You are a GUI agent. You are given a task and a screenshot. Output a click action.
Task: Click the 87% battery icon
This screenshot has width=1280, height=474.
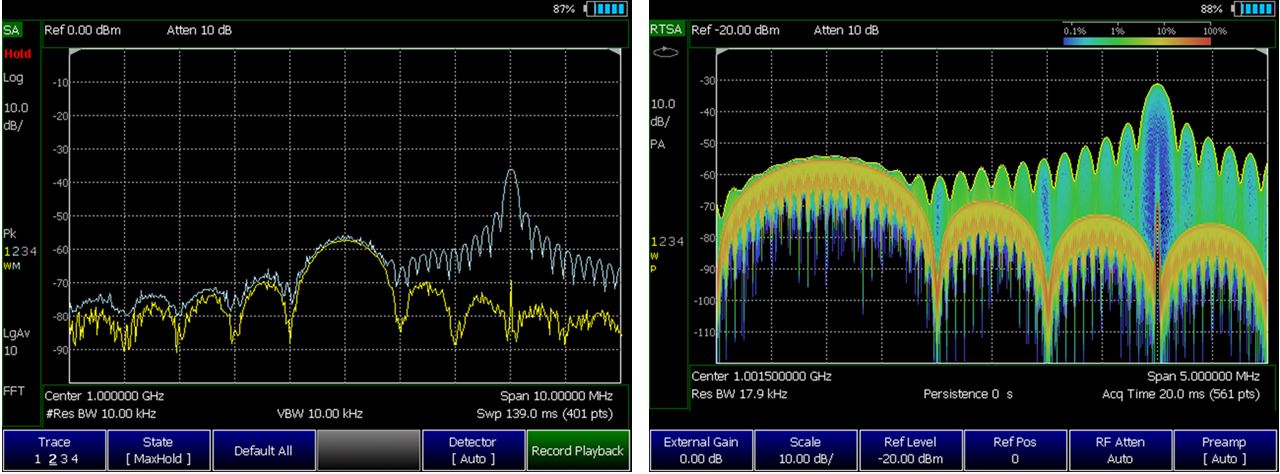[607, 9]
